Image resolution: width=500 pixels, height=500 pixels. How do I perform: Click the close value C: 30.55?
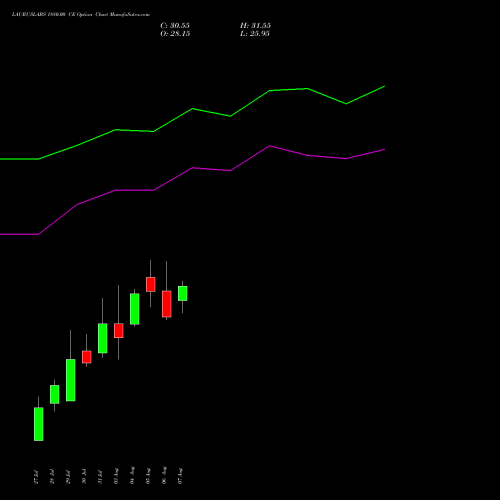(175, 26)
